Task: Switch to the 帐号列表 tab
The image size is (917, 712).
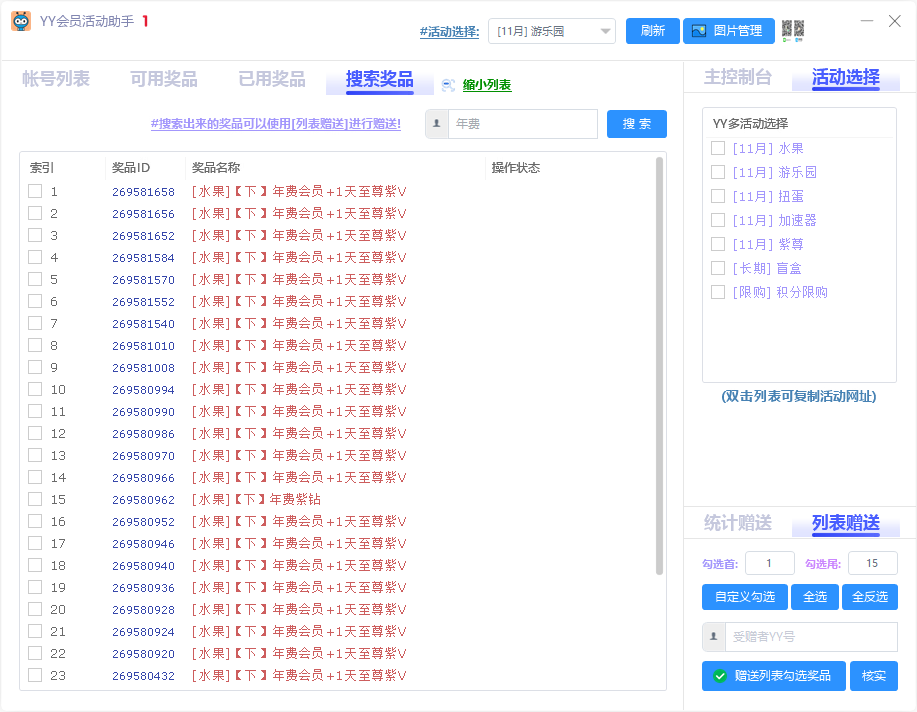Action: point(56,79)
